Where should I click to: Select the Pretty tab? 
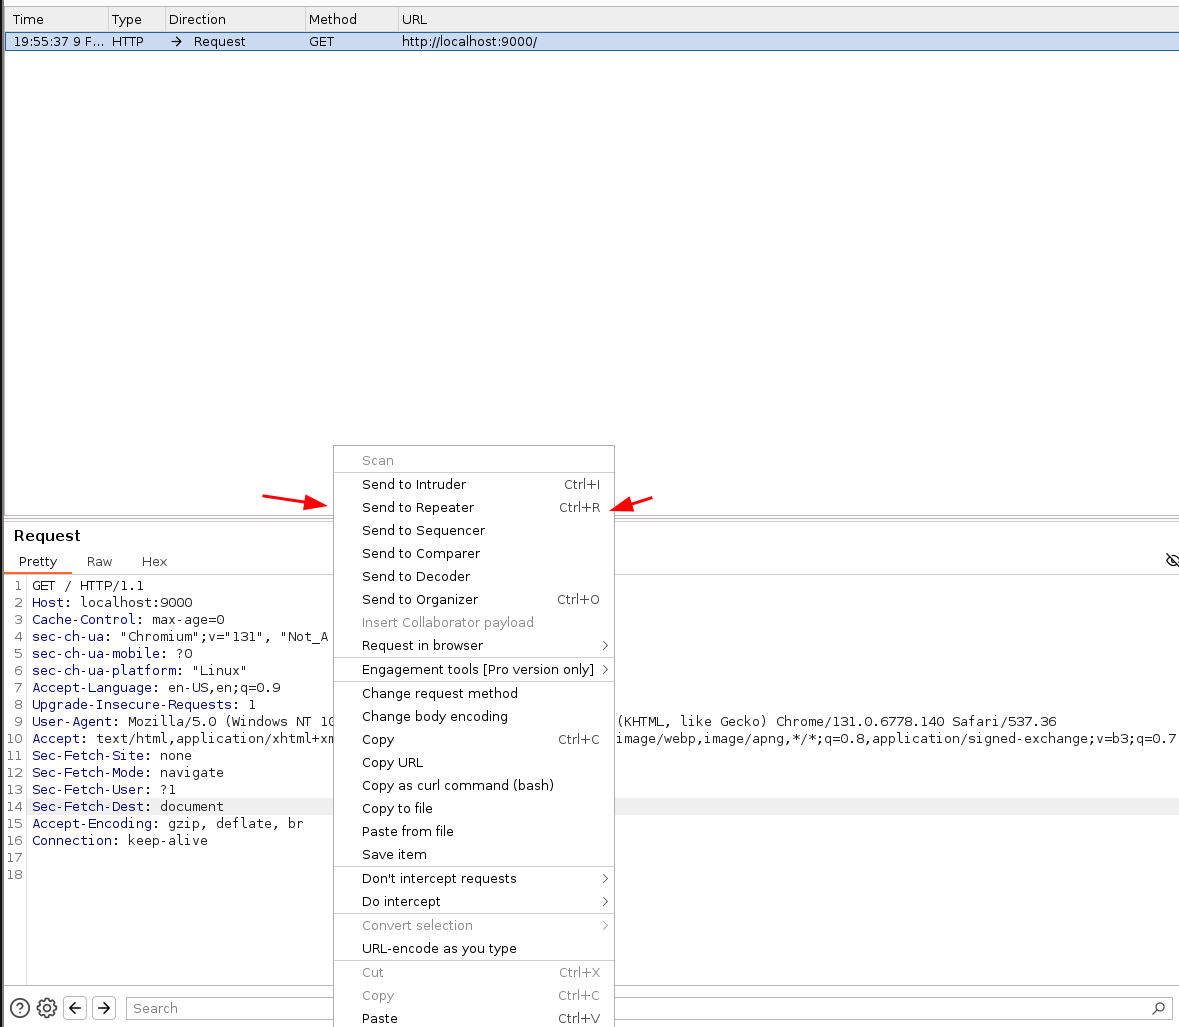pyautogui.click(x=38, y=561)
